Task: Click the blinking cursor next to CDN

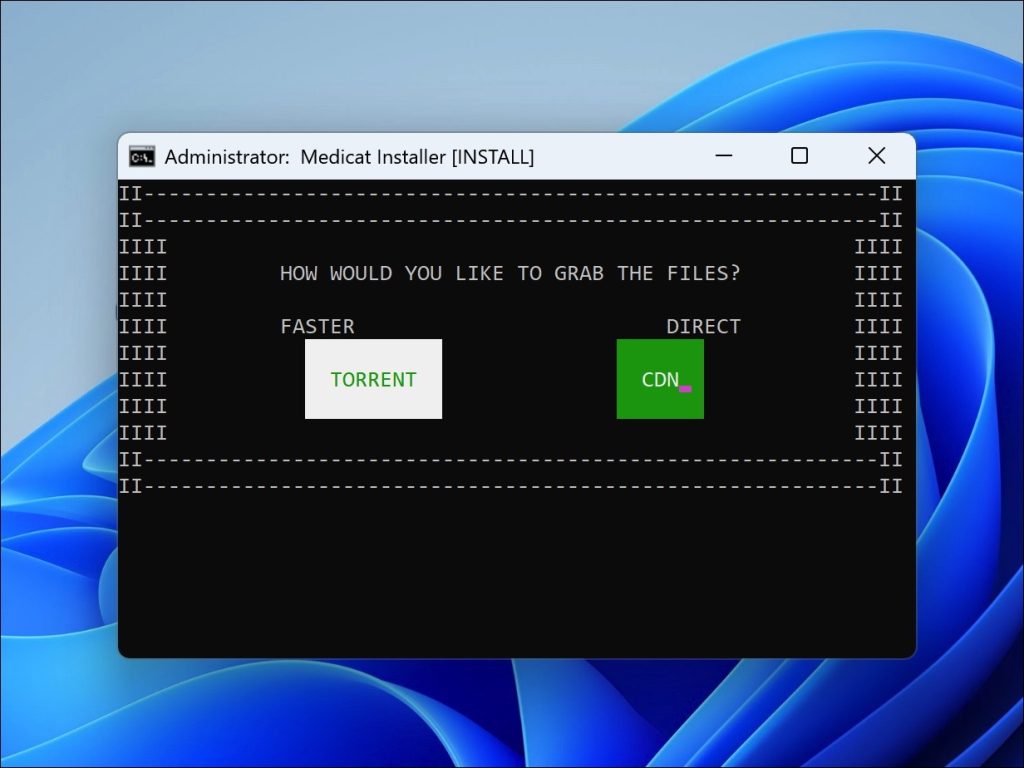Action: [x=686, y=388]
